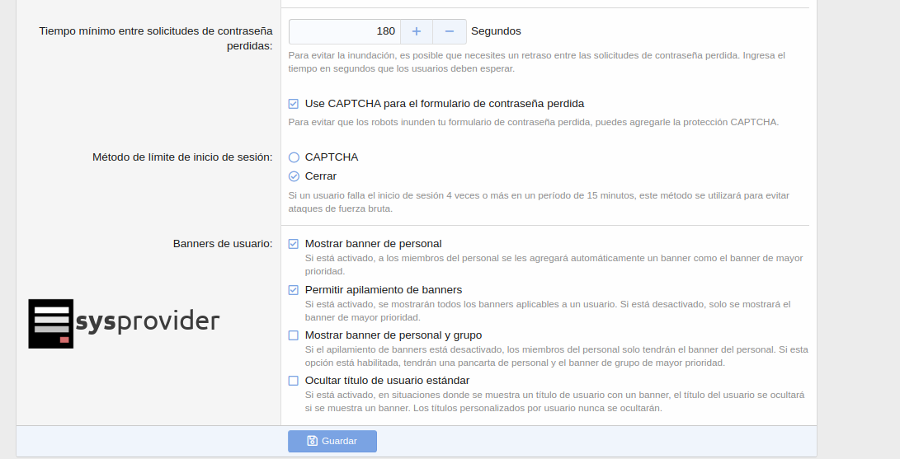
Task: Click the floppy disk icon on Guardar
Action: click(x=312, y=441)
